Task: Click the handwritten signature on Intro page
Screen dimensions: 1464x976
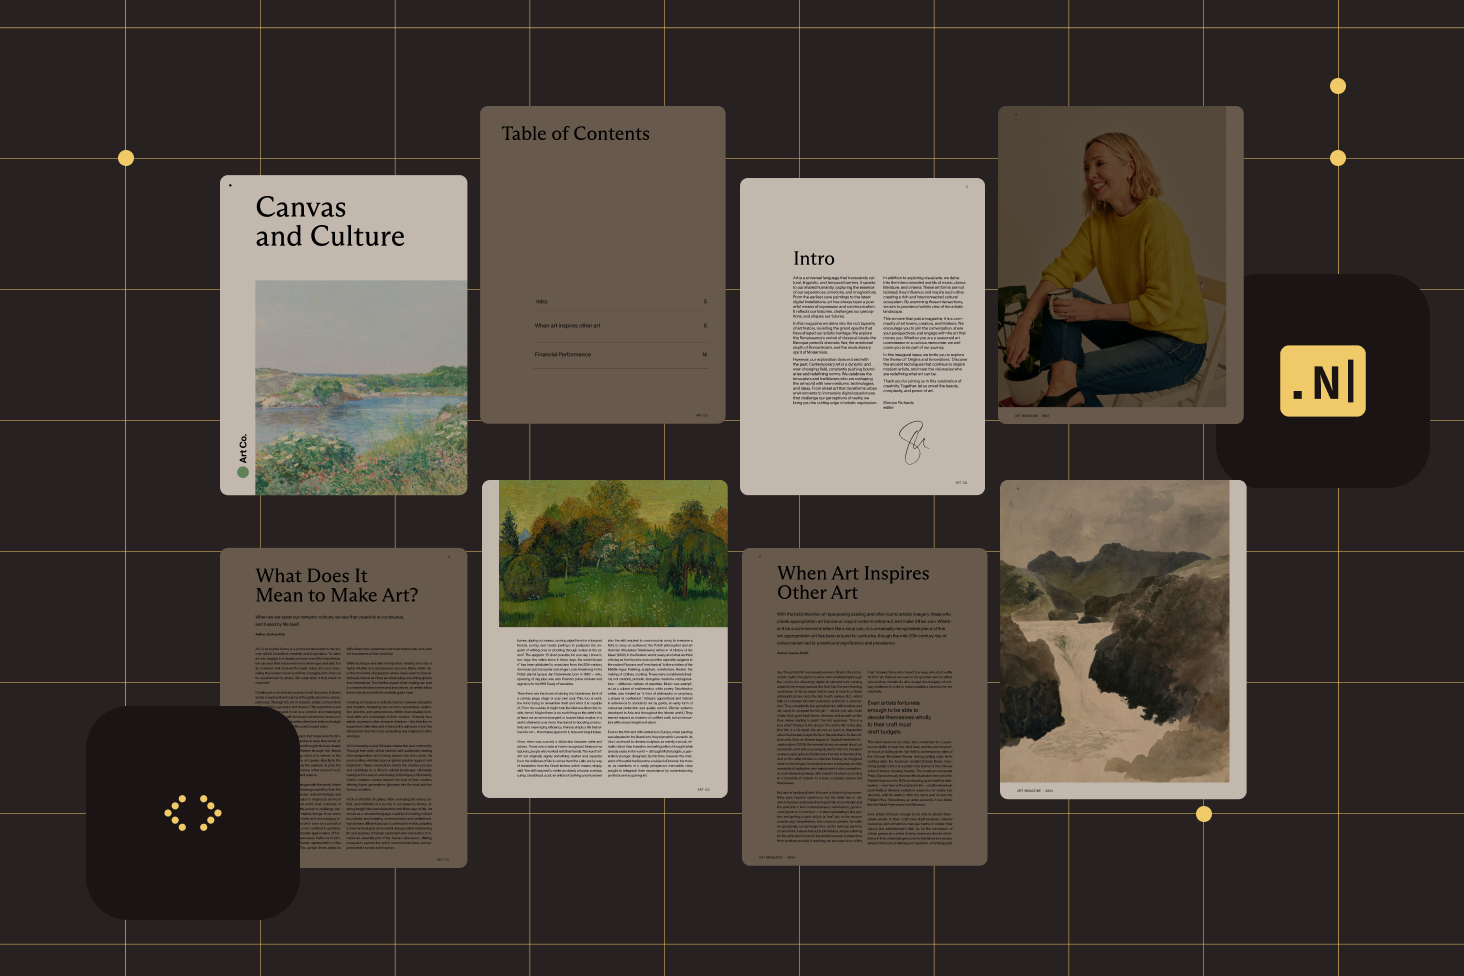Action: tap(913, 441)
